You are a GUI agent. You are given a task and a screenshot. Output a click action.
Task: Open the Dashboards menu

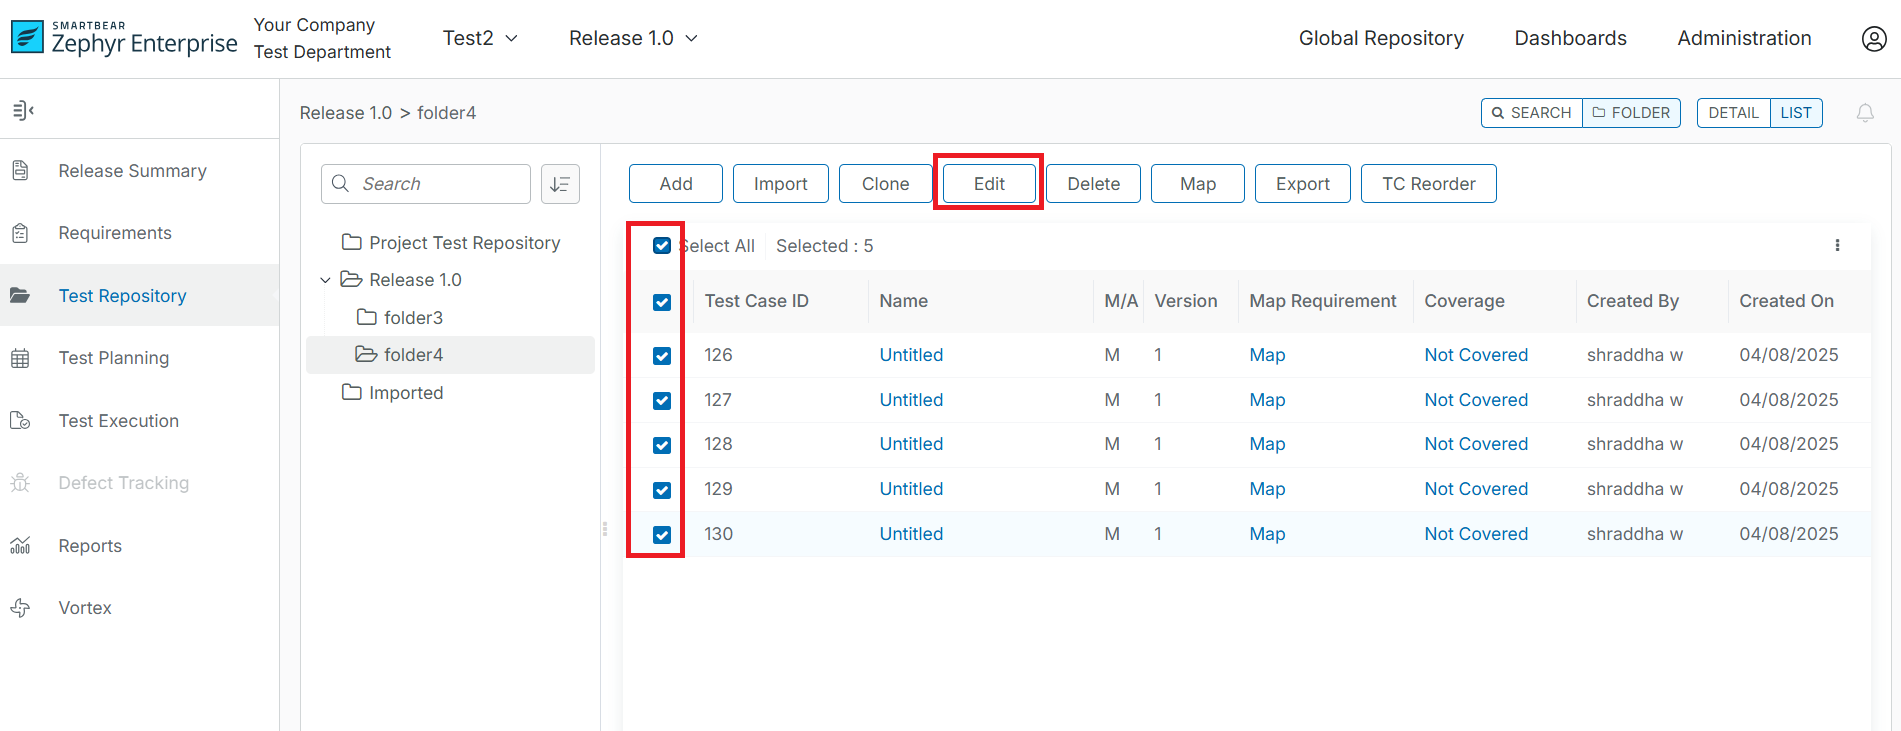(x=1570, y=38)
